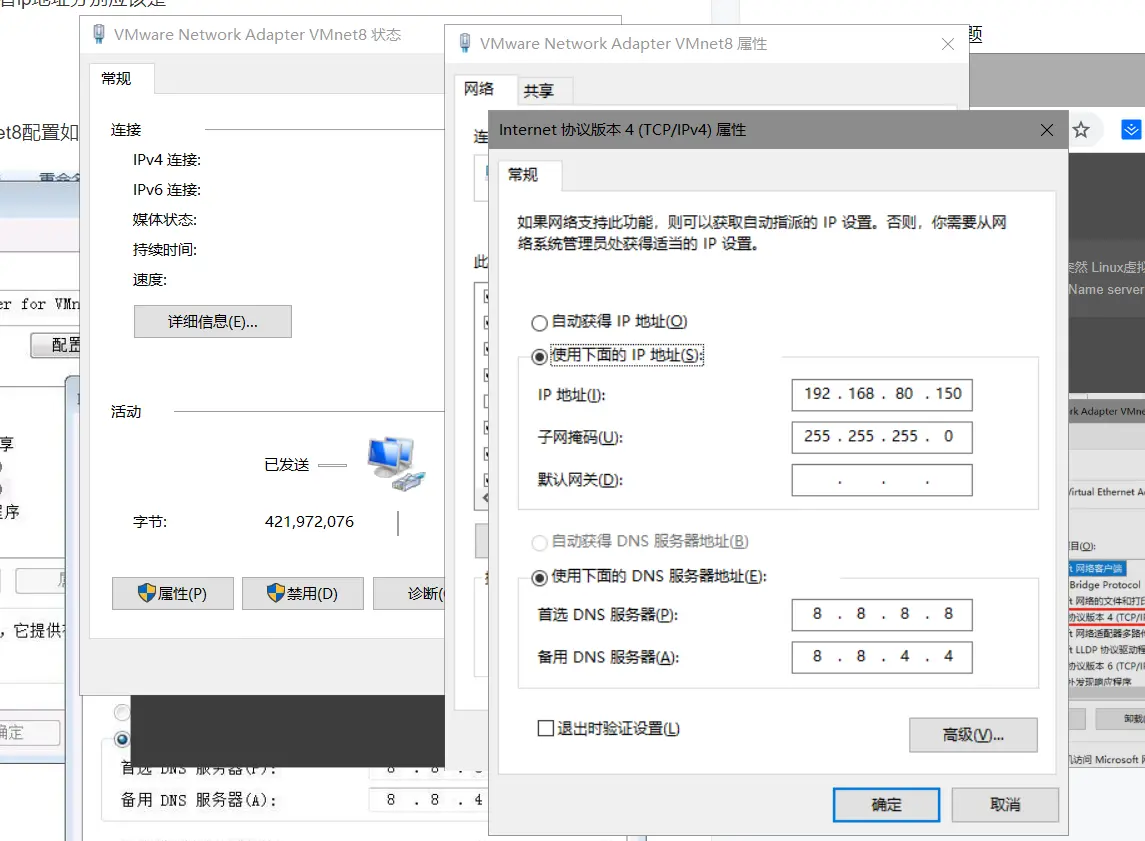The height and width of the screenshot is (841, 1145).
Task: Click the 配置 button in left background window
Action: (x=56, y=345)
